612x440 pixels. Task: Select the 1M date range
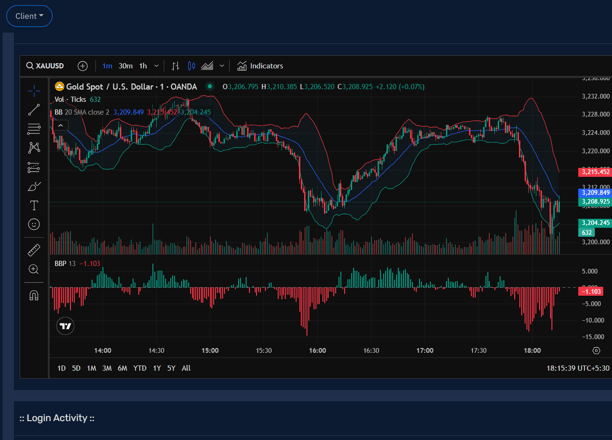pyautogui.click(x=91, y=368)
